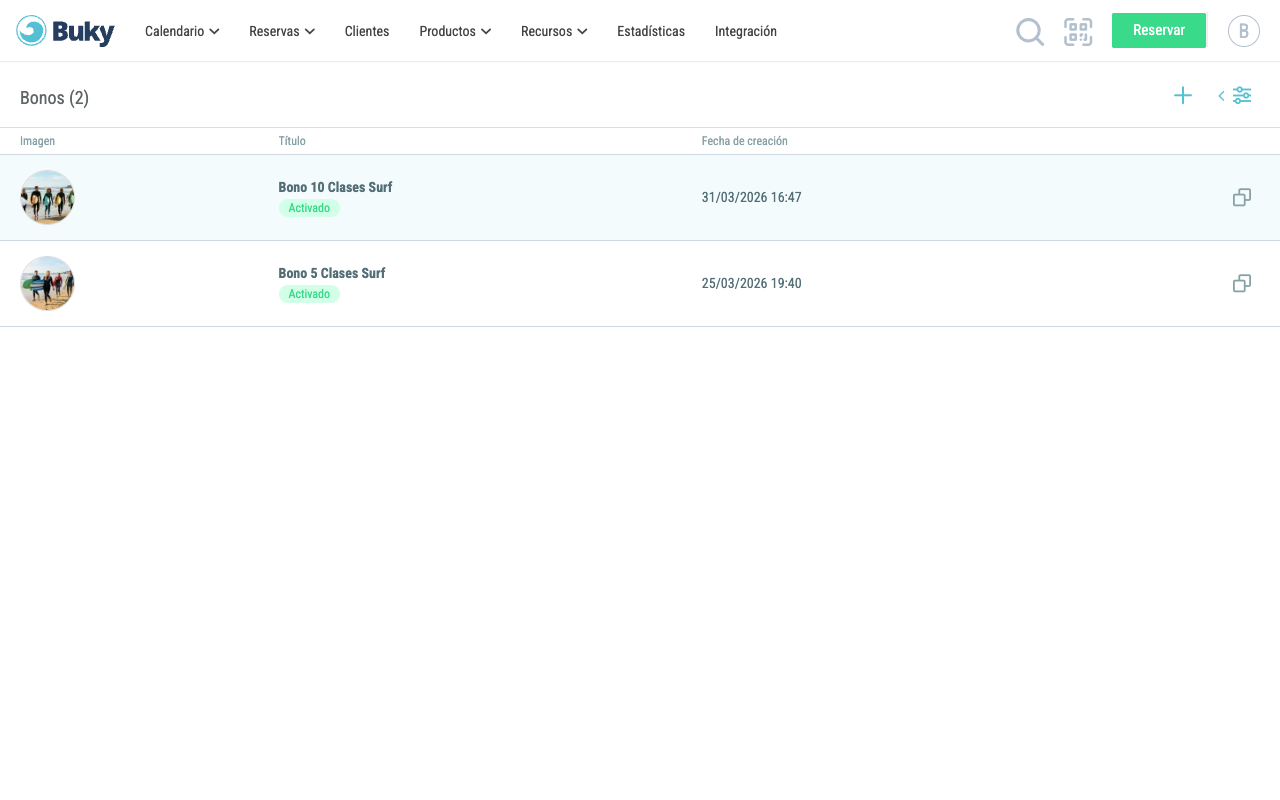Duplicate Bono 5 Clases Surf
1280x800 pixels.
pos(1242,284)
